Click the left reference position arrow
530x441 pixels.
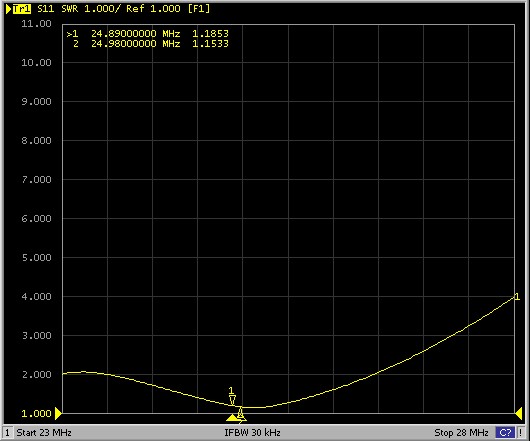coord(58,413)
